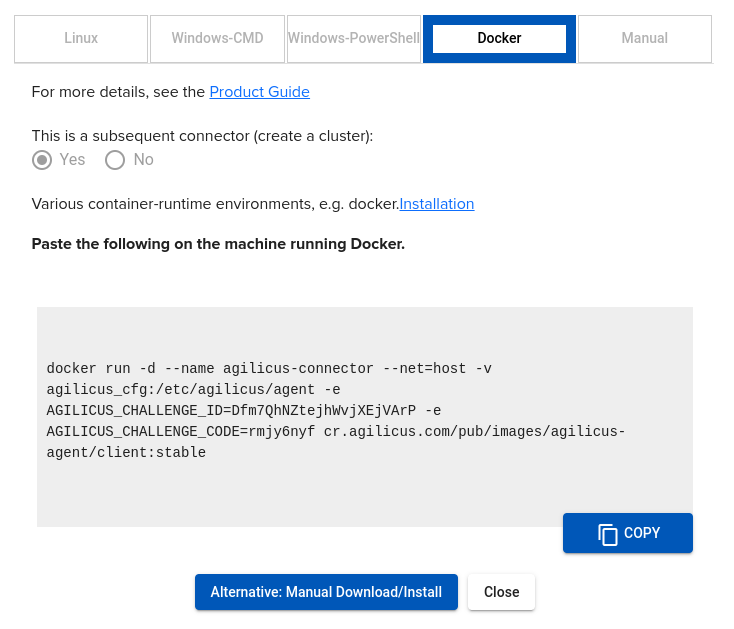The image size is (734, 629).
Task: Open the Product Guide link
Action: point(259,92)
